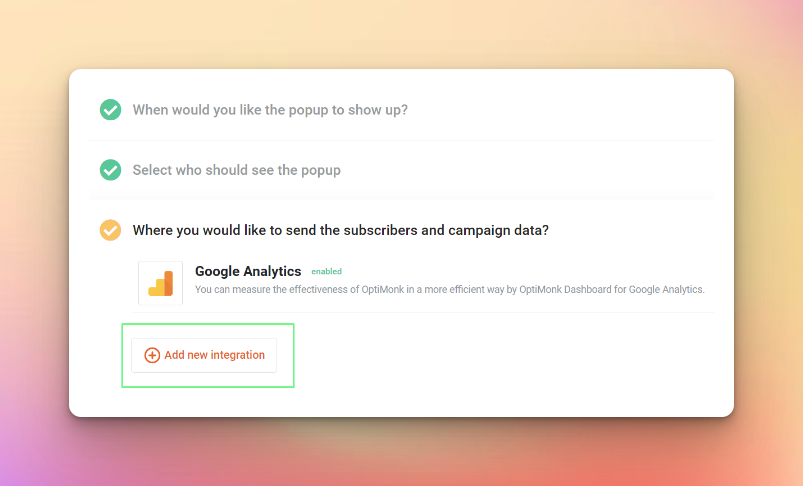Click the Google Analytics bar chart logo
Image resolution: width=803 pixels, height=486 pixels.
(x=160, y=283)
